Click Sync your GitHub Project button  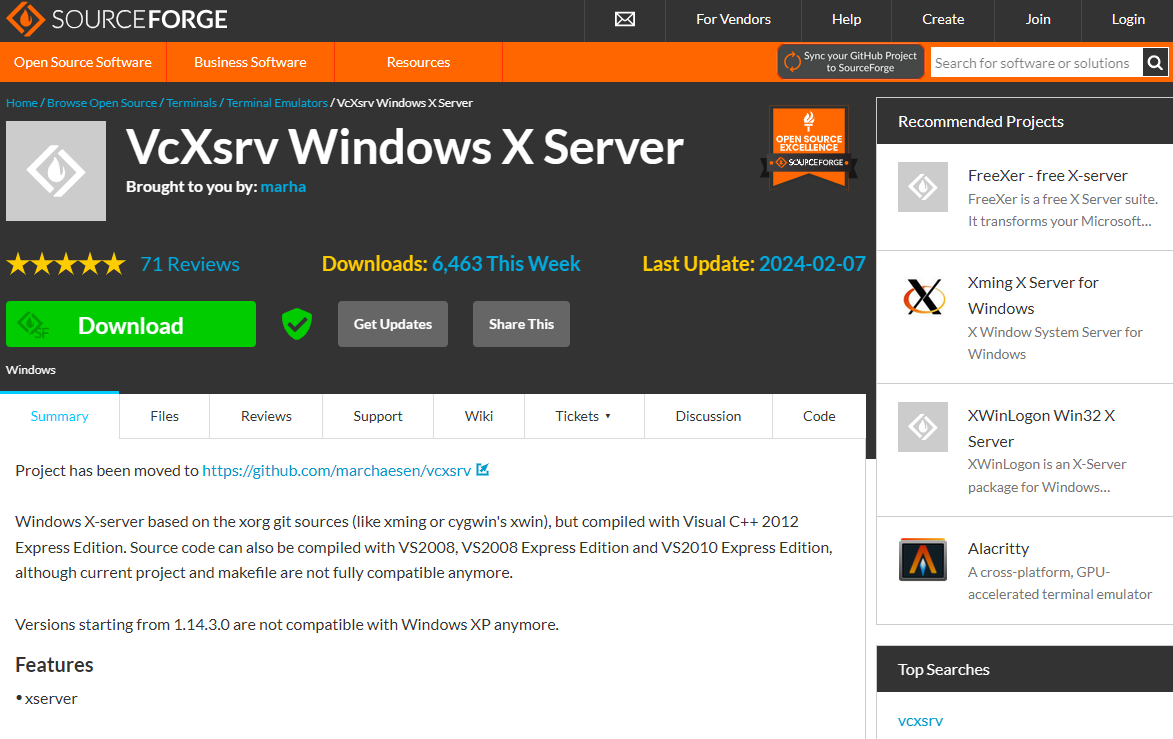pyautogui.click(x=851, y=62)
